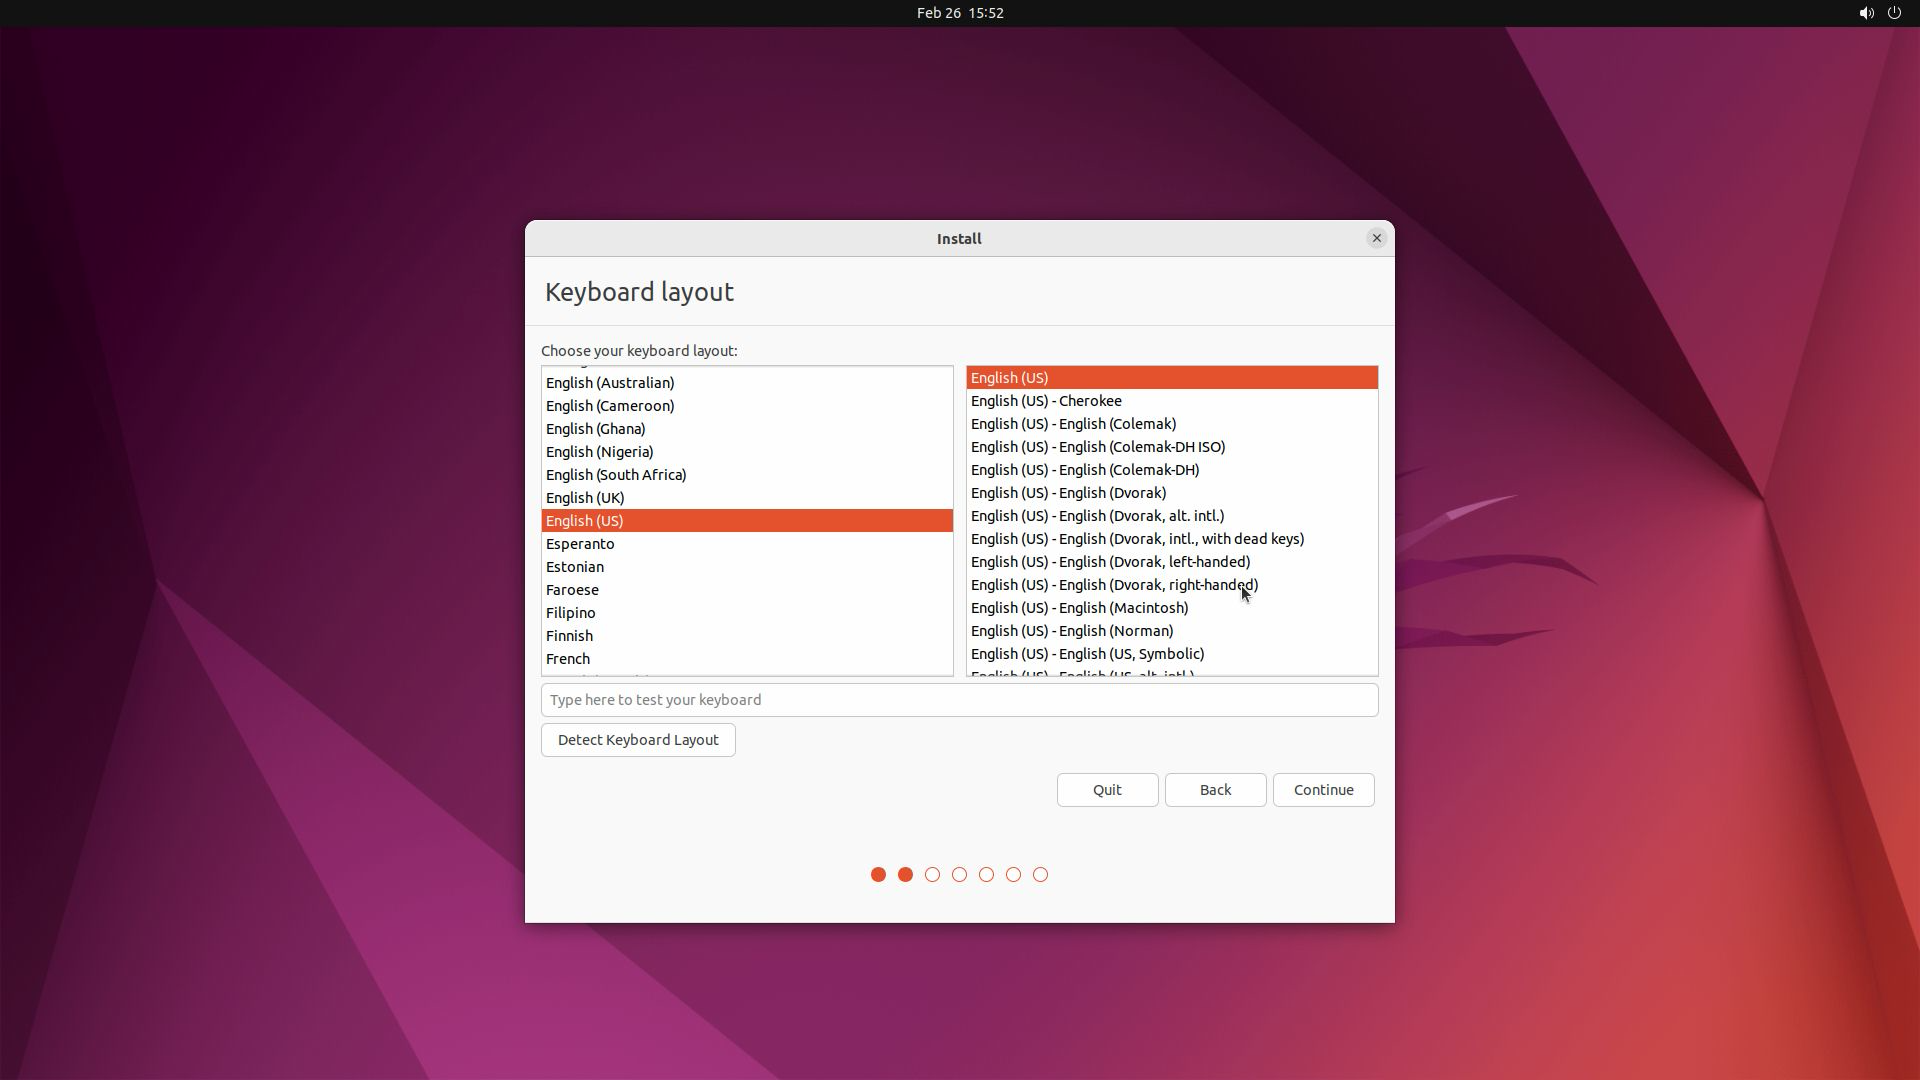
Task: Select English (Norman) variant
Action: [1072, 631]
